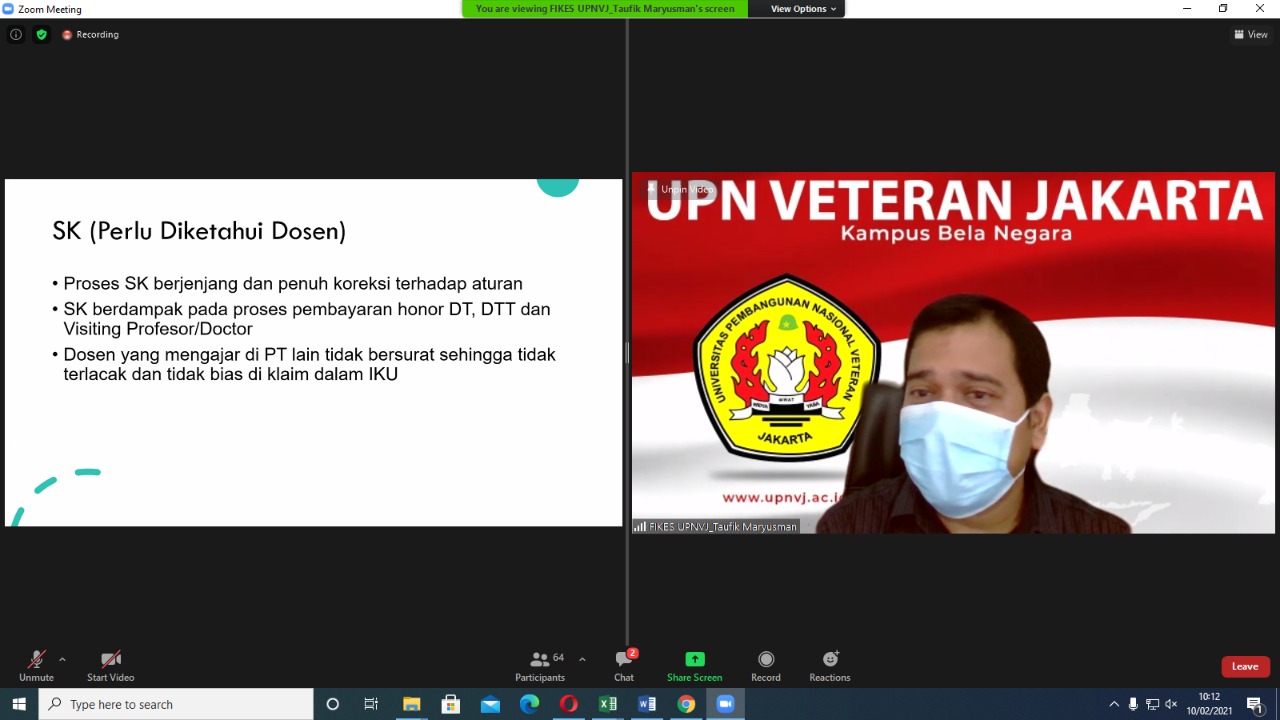Click the green Share Screen button
The width and height of the screenshot is (1280, 720).
pyautogui.click(x=694, y=666)
